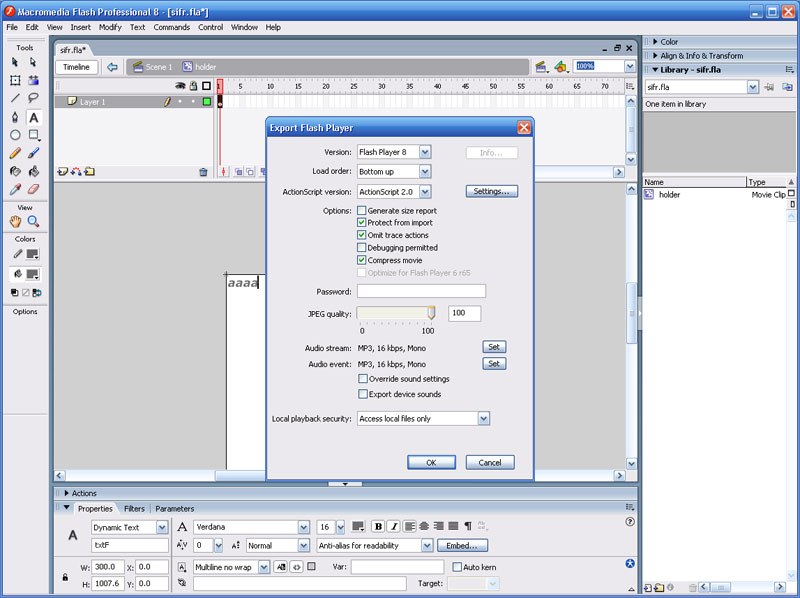
Task: Open the Properties panel help icon
Action: [x=630, y=522]
